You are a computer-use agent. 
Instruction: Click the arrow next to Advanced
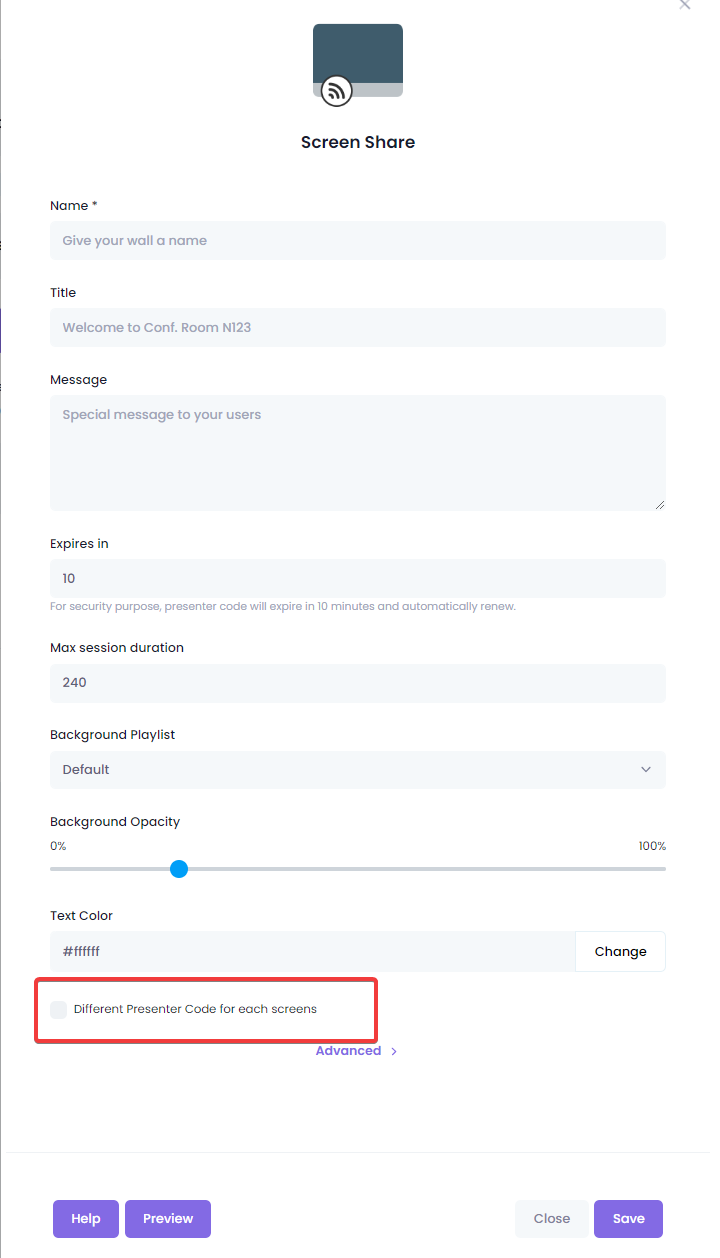[394, 1052]
